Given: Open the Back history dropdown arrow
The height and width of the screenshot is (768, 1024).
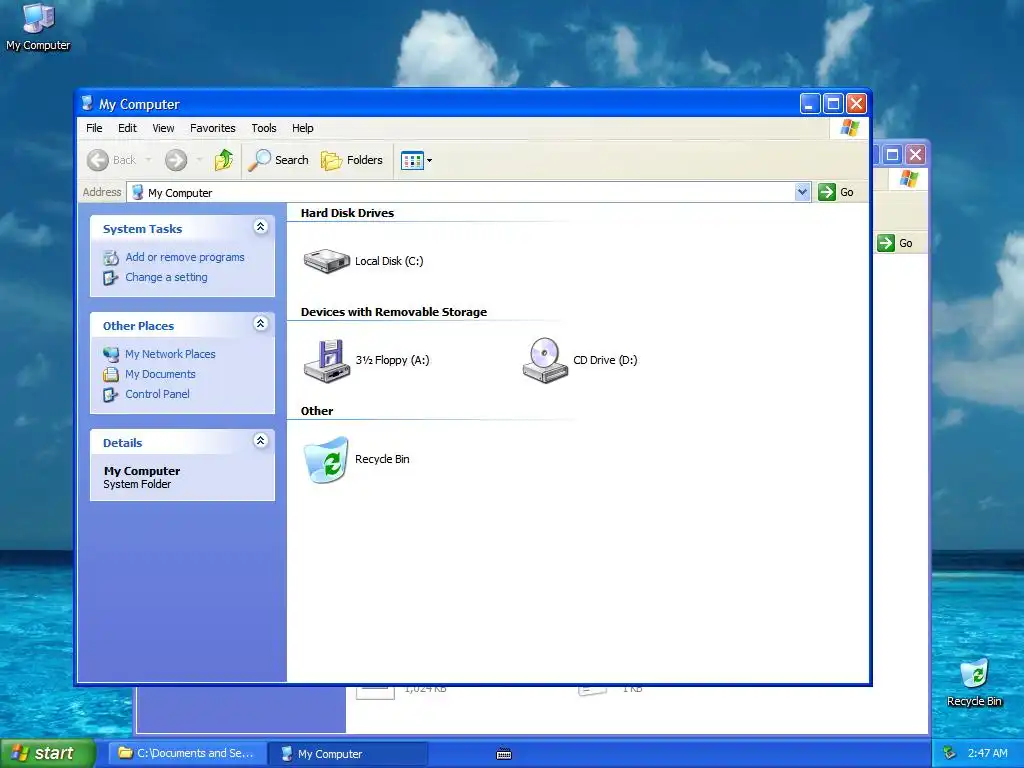Looking at the screenshot, I should [148, 160].
